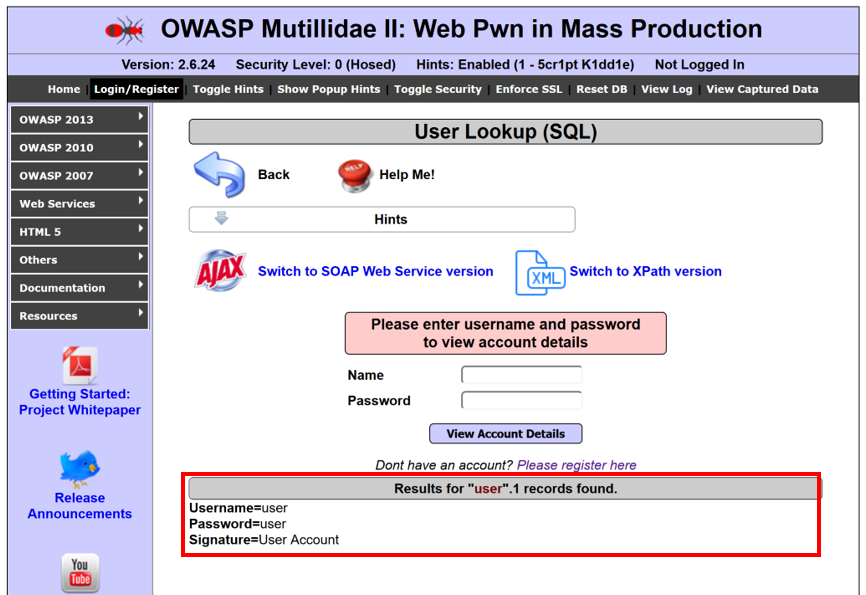This screenshot has height=595, width=866.
Task: Go to Home in top navigation
Action: 64,89
